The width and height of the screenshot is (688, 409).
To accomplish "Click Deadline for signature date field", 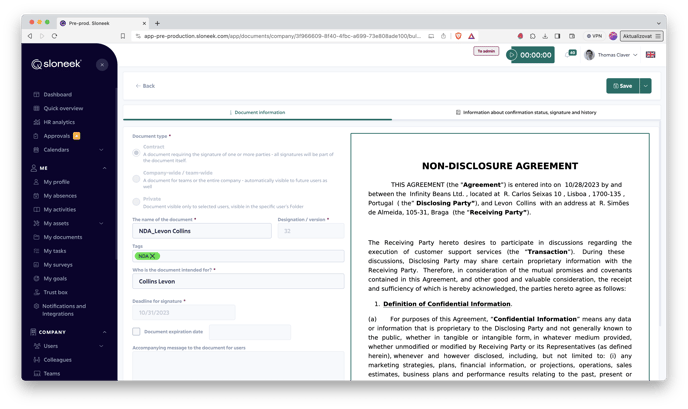I will [184, 312].
